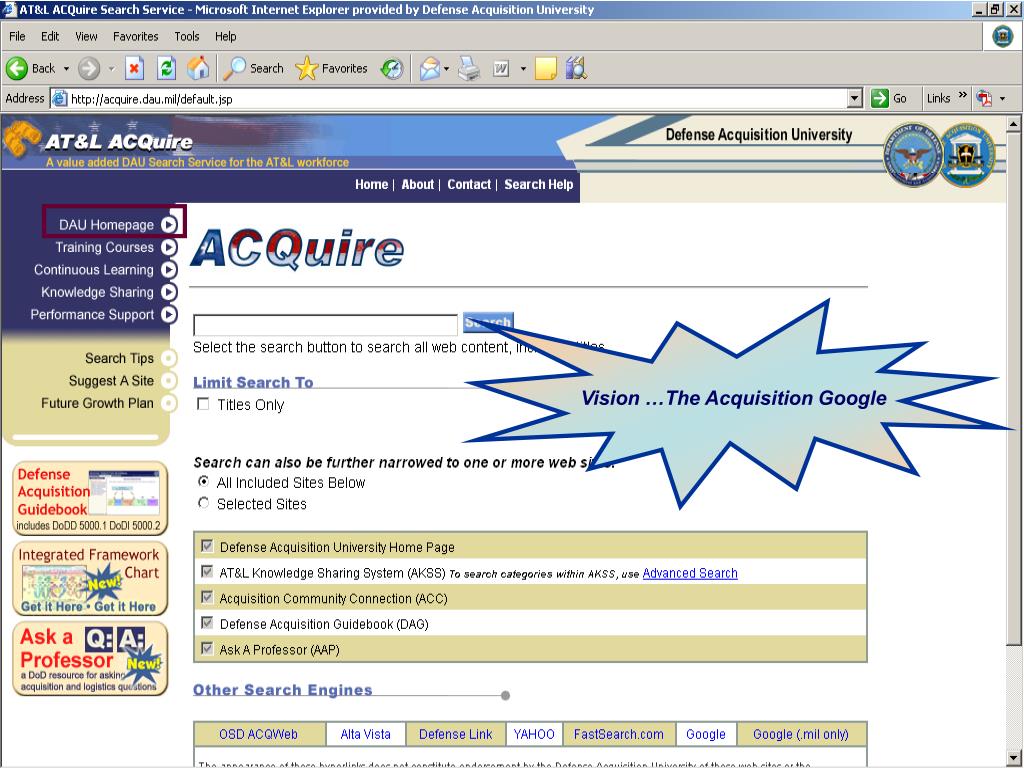Expand the Links toolbar chevron
Viewport: 1024px width, 768px height.
pos(963,95)
